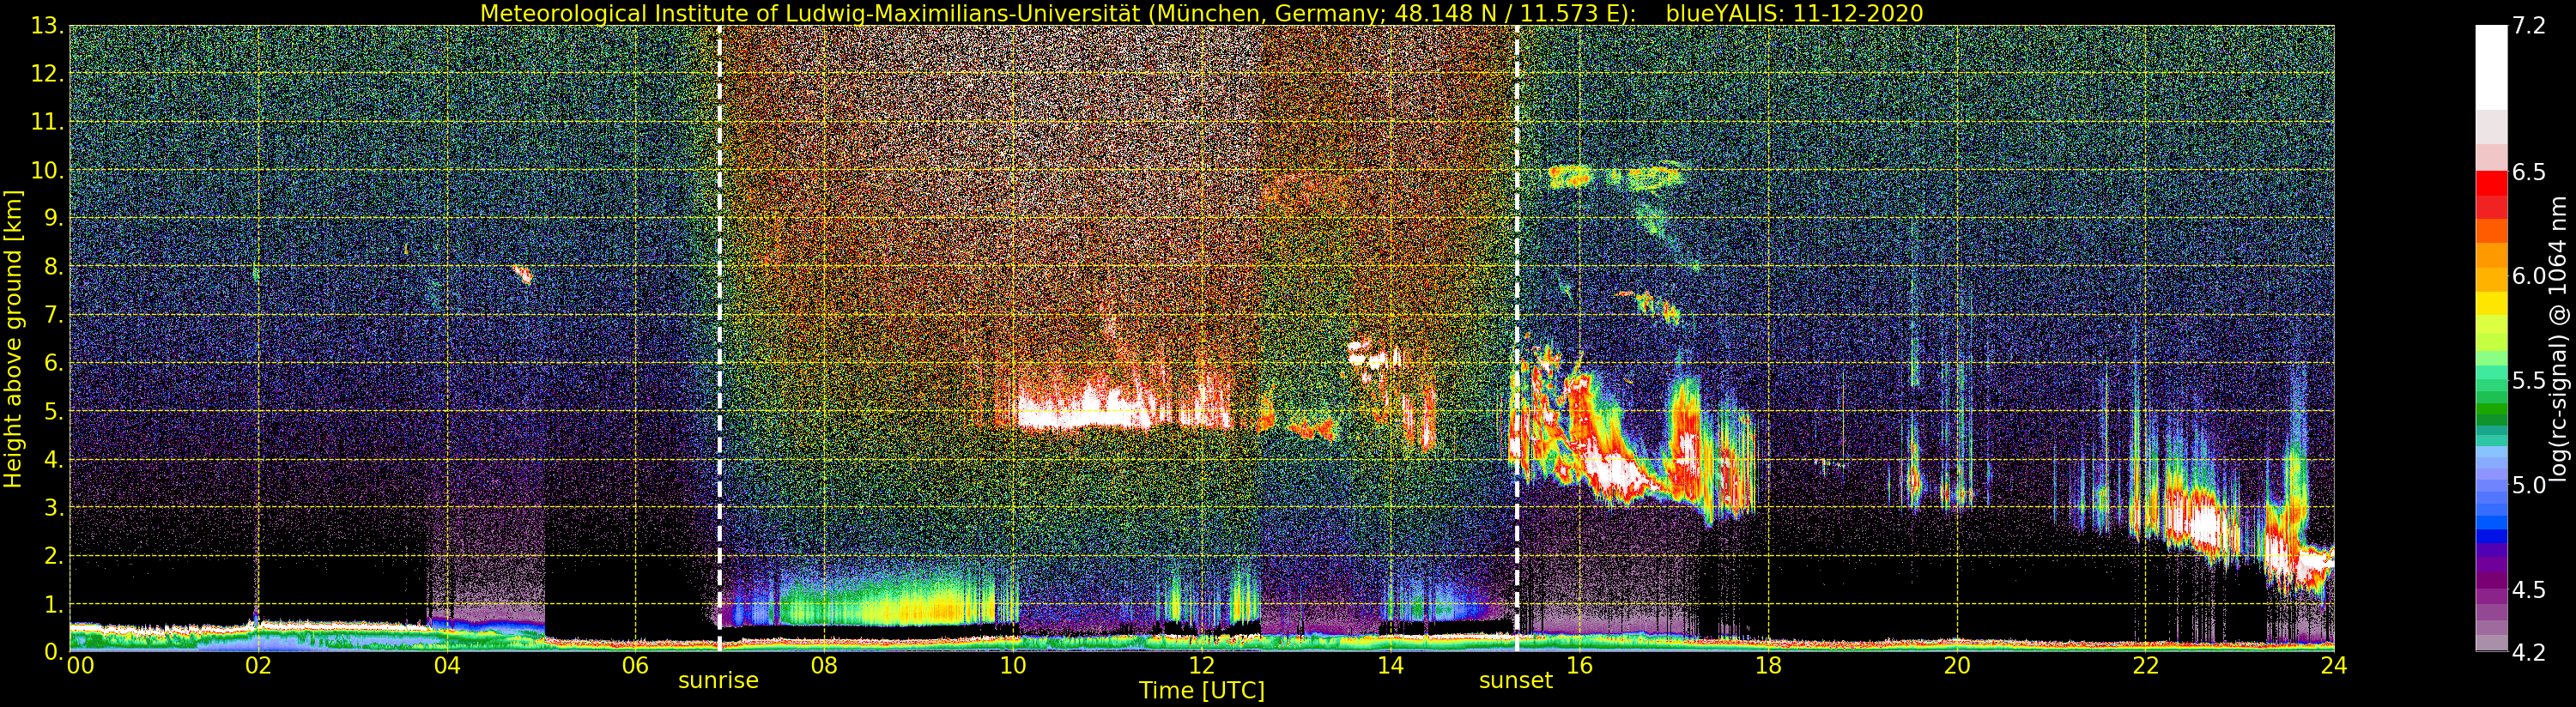Click the '11.' height tick label
The height and width of the screenshot is (707, 2576).
(48, 122)
